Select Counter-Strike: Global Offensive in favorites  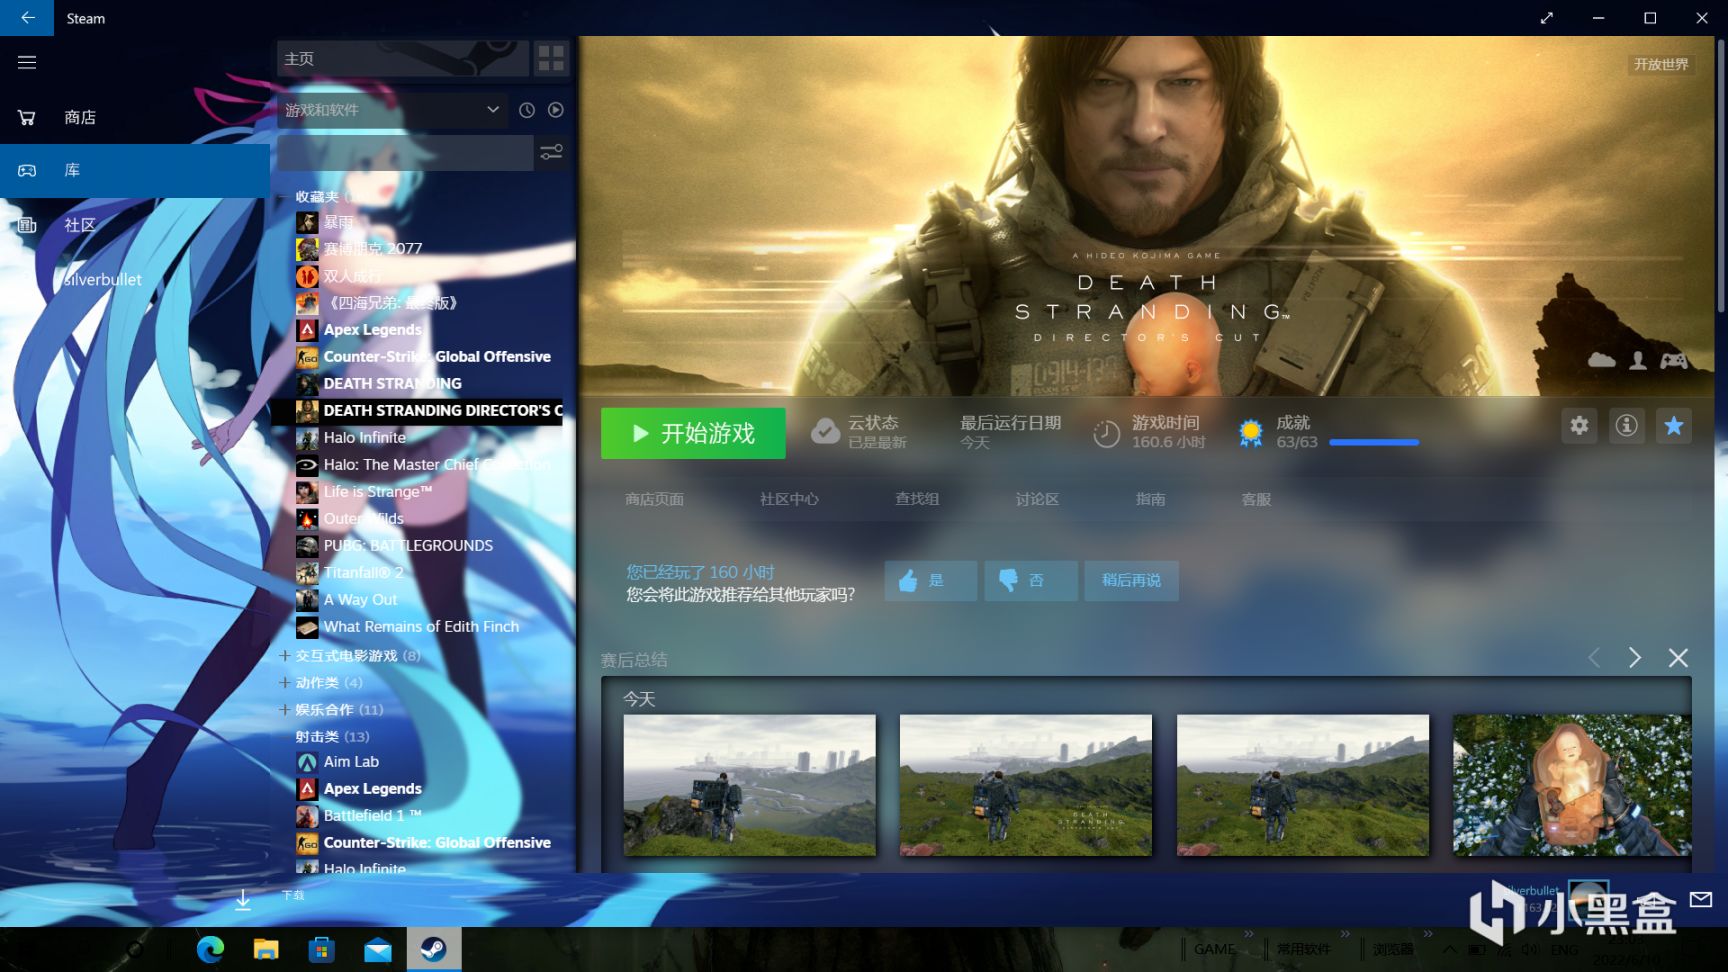(437, 356)
